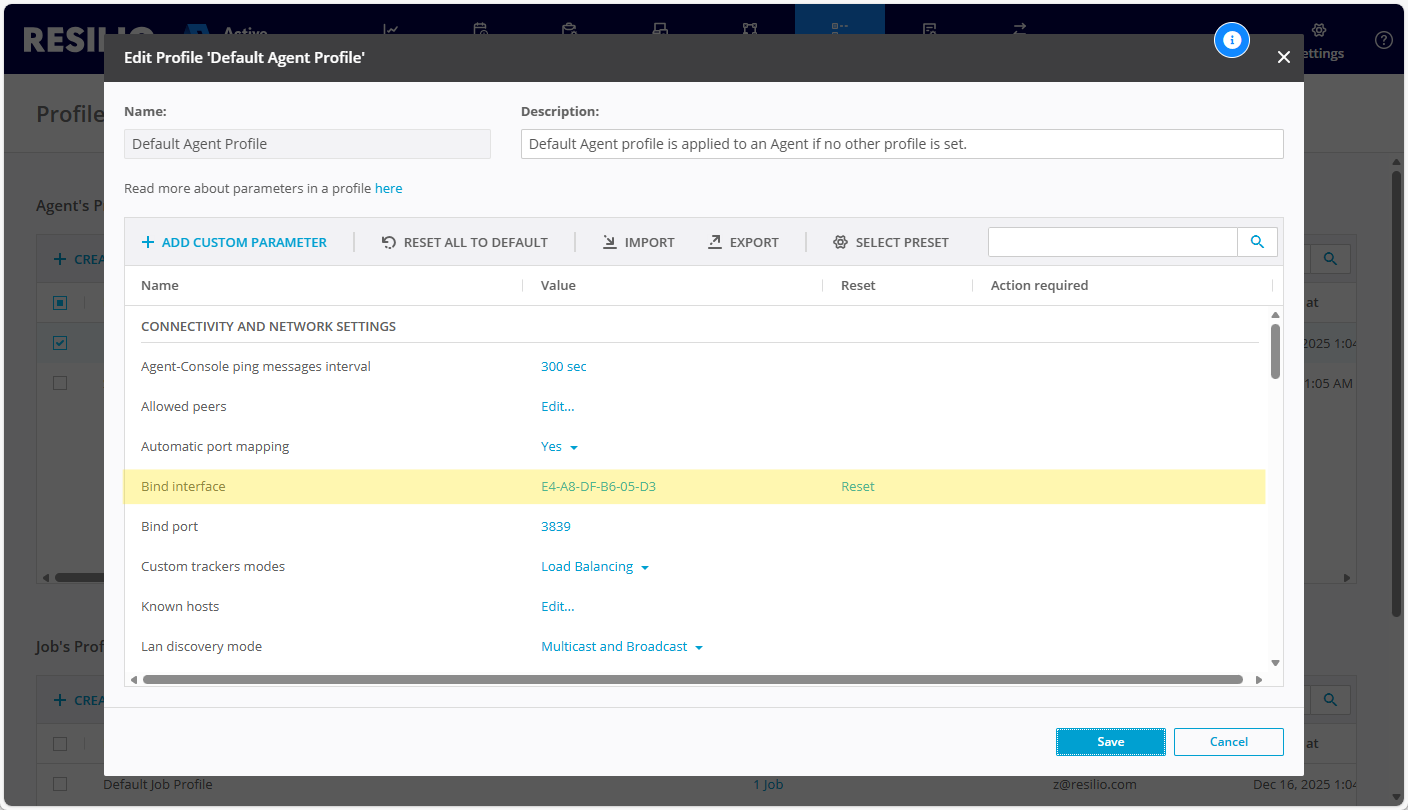Click the Export parameters icon
This screenshot has width=1408, height=810.
tap(715, 242)
